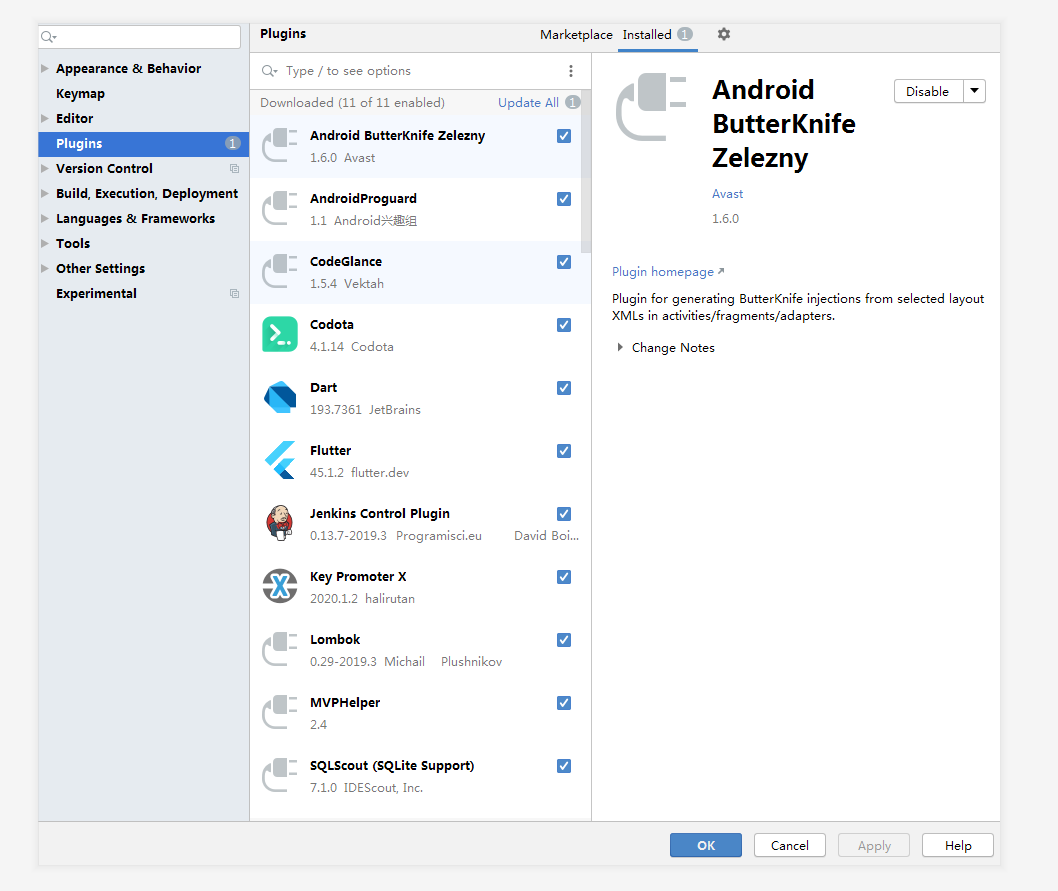This screenshot has height=891, width=1058.
Task: Click the Update All count badge
Action: pos(572,102)
